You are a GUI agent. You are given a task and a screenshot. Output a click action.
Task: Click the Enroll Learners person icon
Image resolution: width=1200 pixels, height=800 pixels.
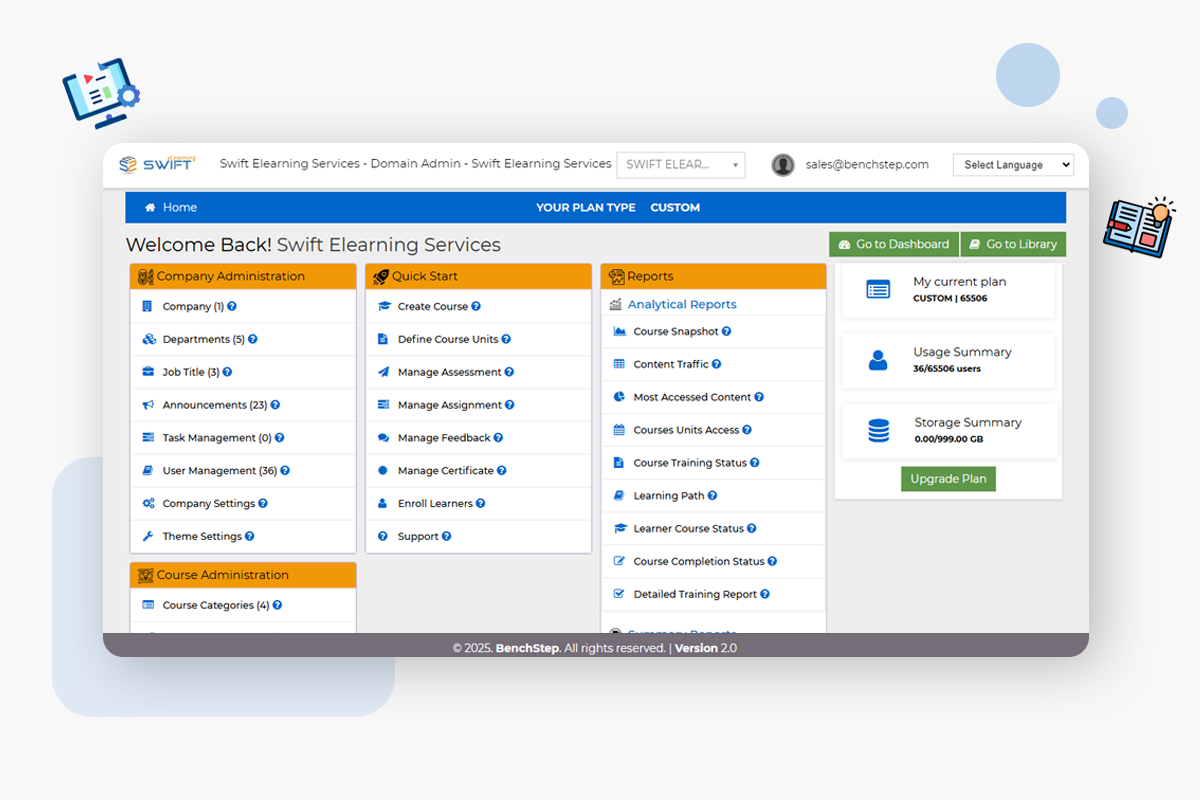click(x=383, y=504)
